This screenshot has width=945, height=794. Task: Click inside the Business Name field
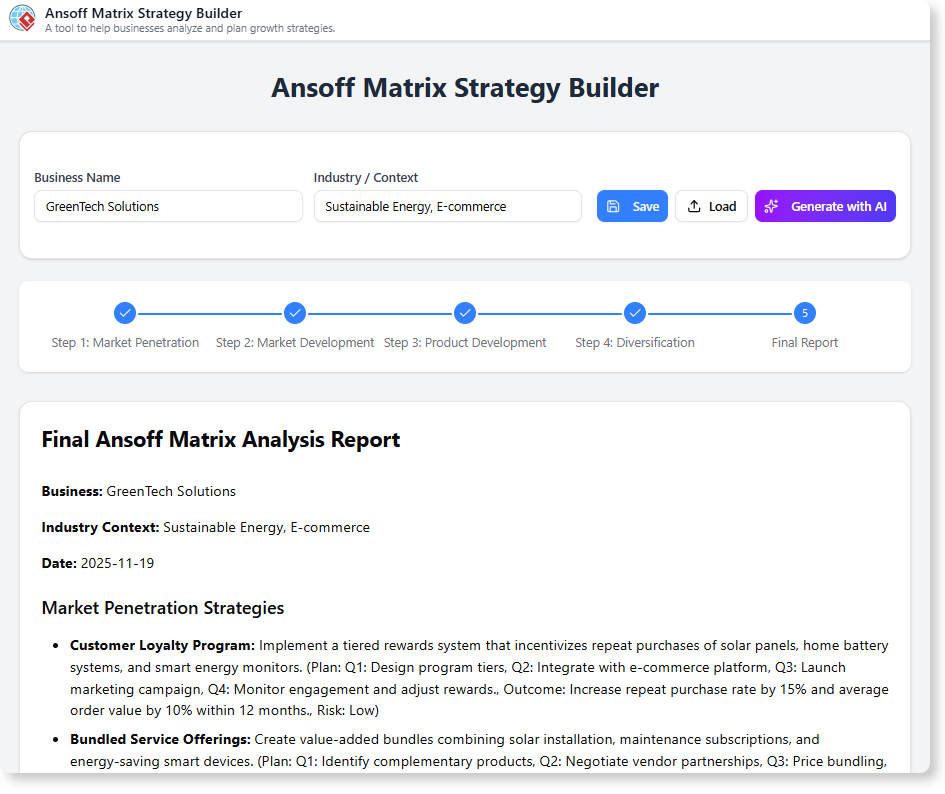click(168, 206)
